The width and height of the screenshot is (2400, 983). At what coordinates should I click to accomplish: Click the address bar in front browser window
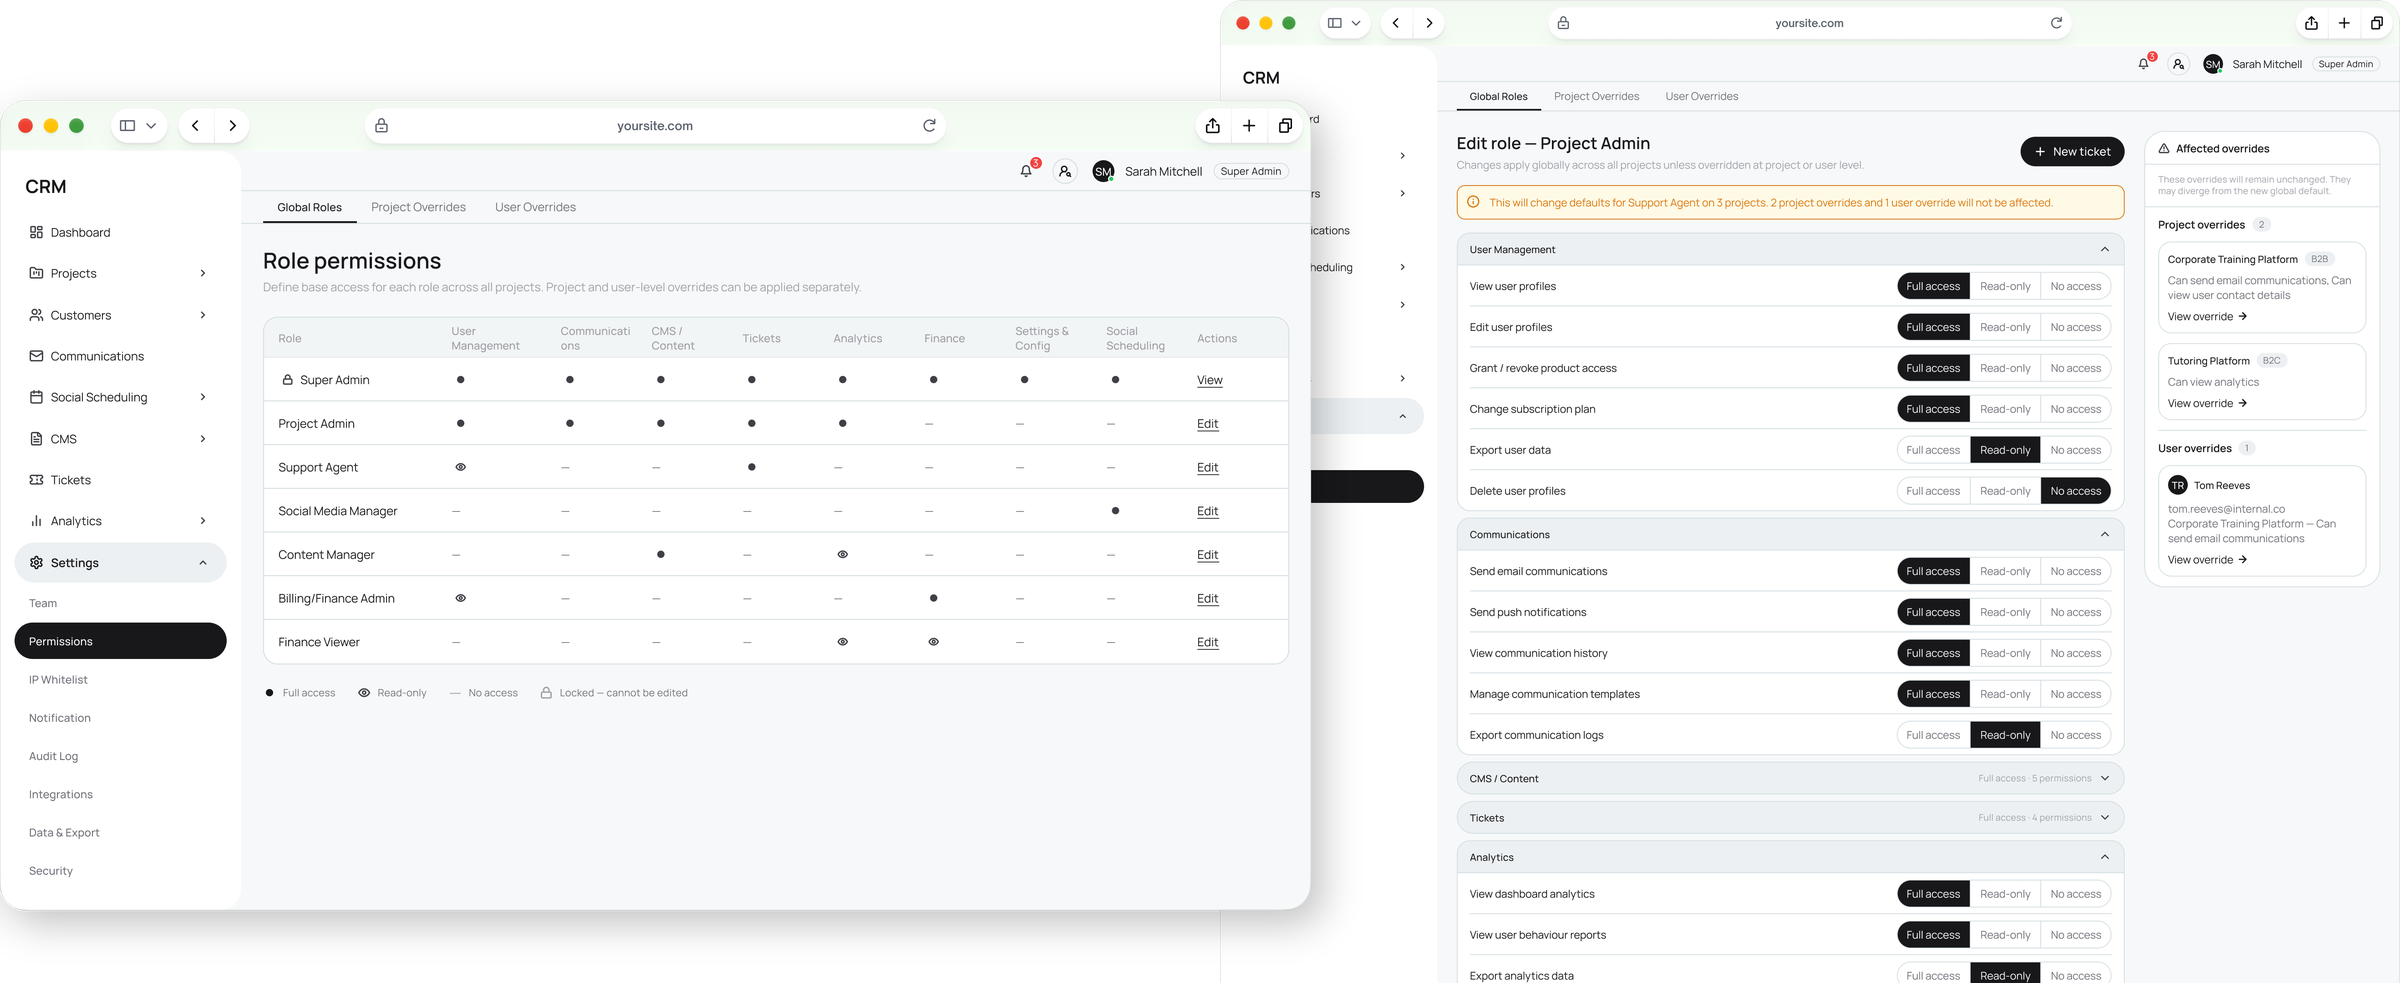click(x=655, y=125)
